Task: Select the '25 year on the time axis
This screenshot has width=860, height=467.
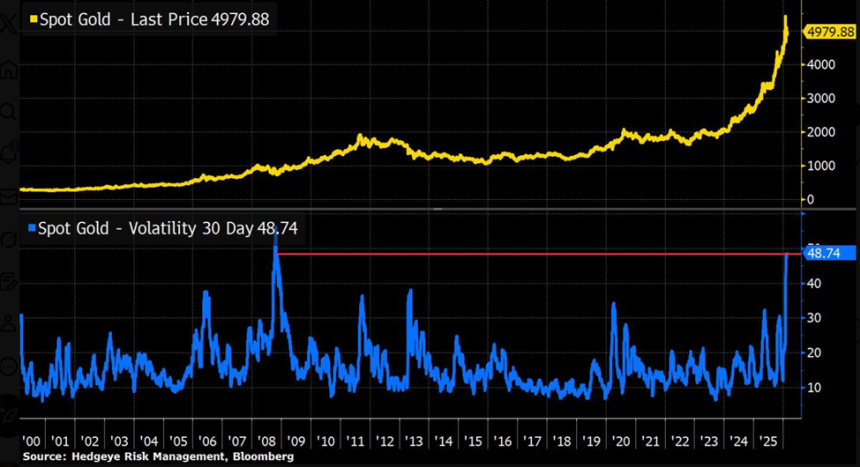Action: click(770, 441)
